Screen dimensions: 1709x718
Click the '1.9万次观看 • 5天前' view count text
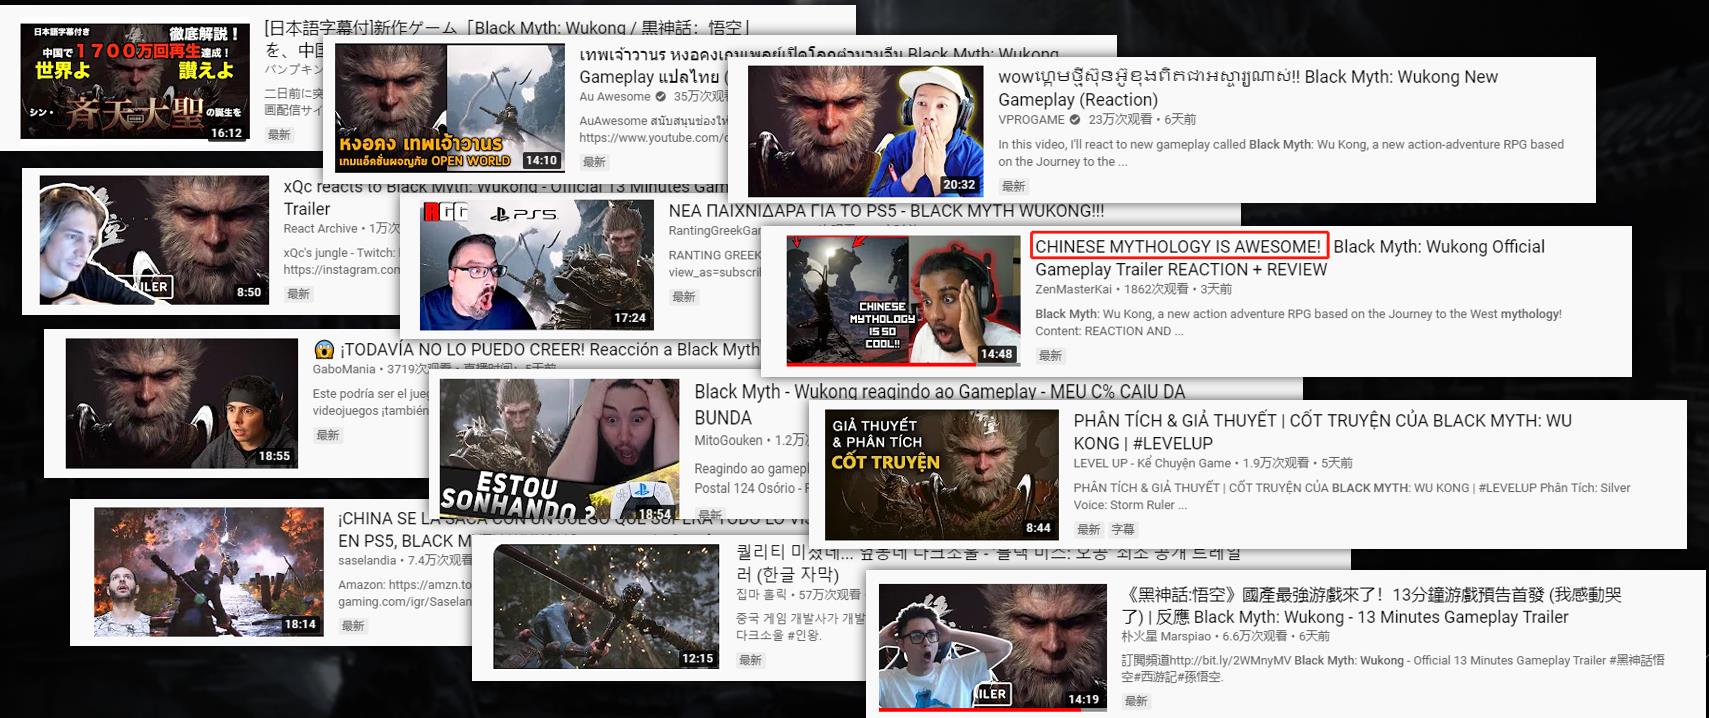1297,463
